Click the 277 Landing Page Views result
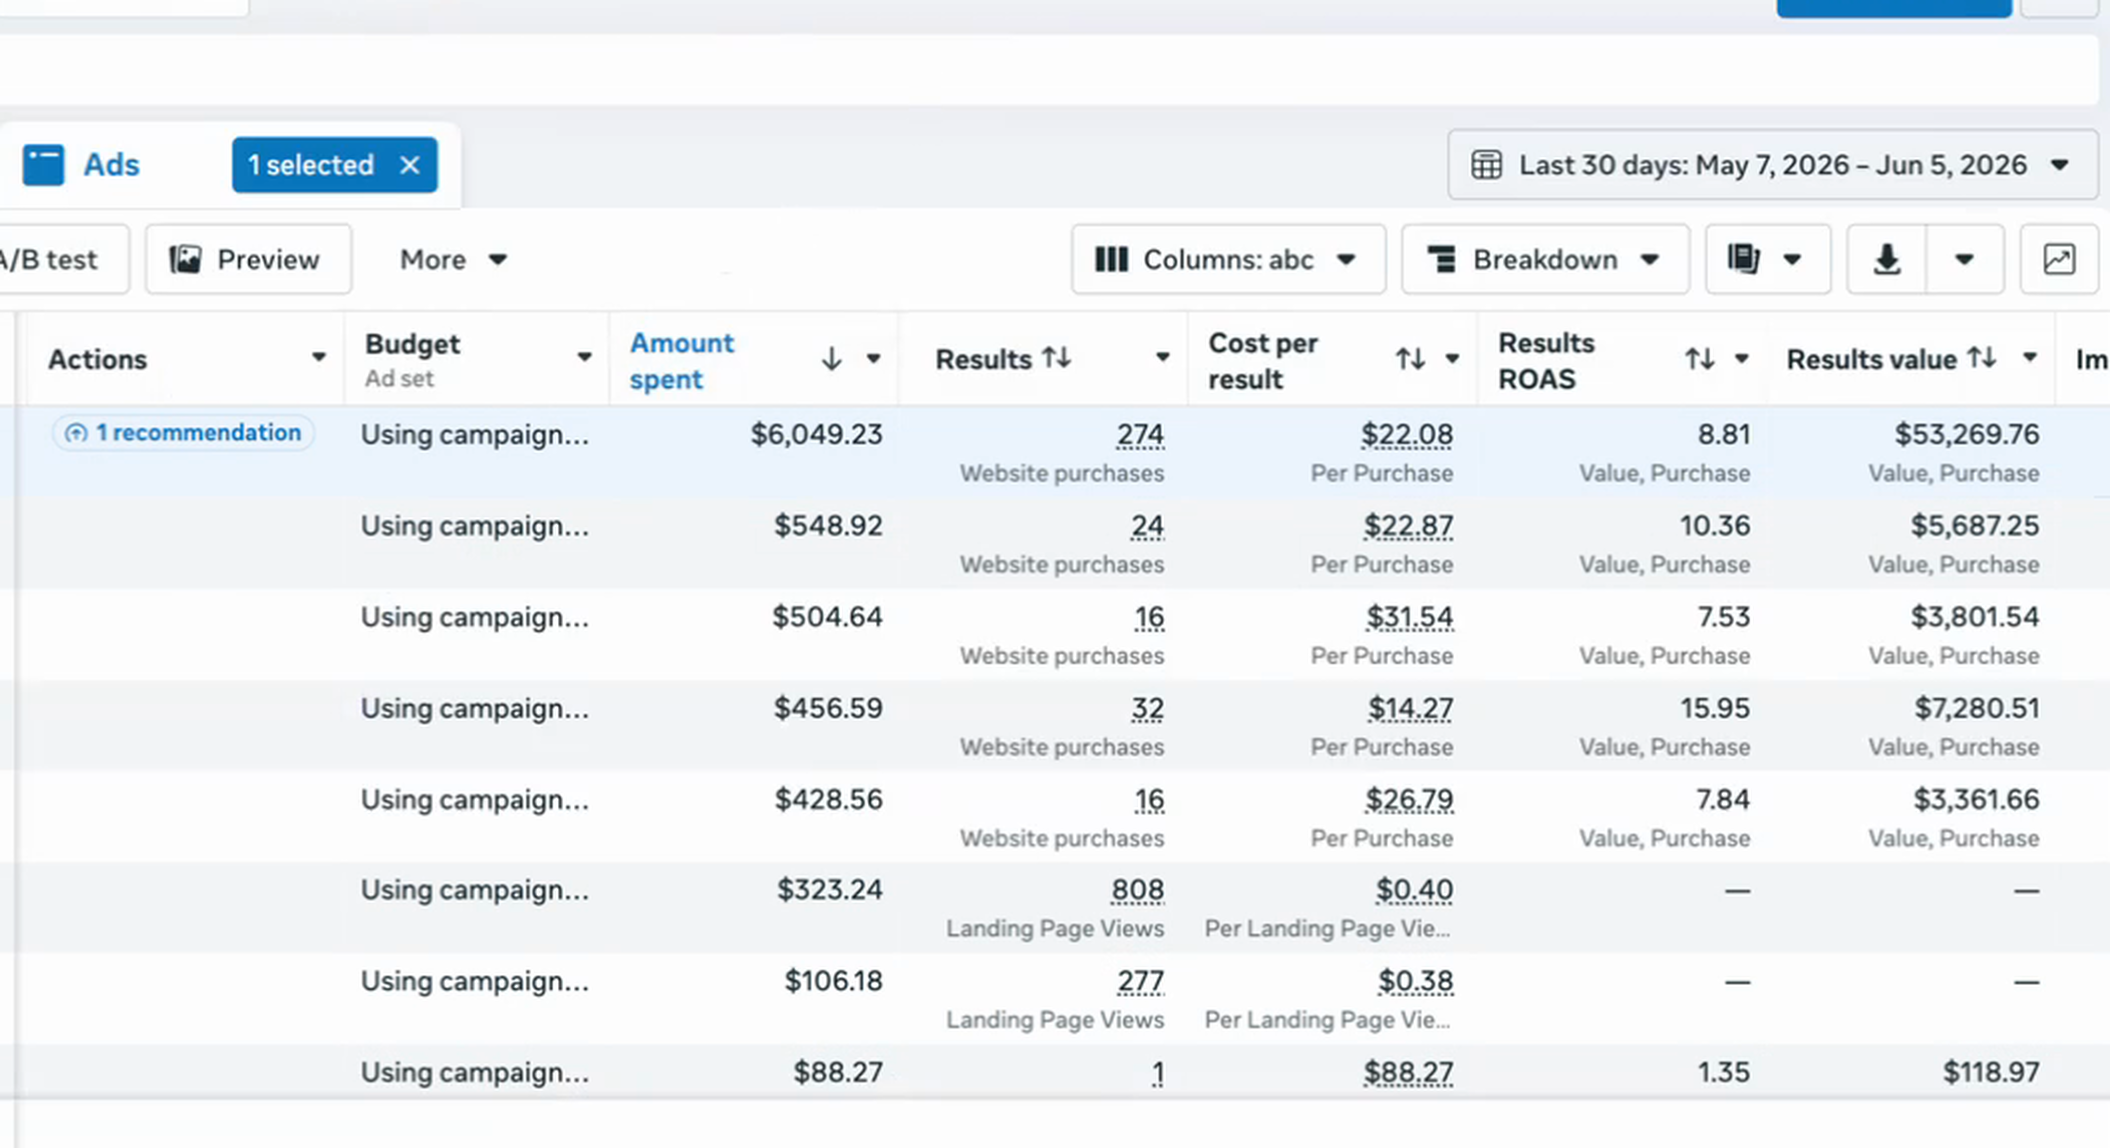 [x=1140, y=982]
